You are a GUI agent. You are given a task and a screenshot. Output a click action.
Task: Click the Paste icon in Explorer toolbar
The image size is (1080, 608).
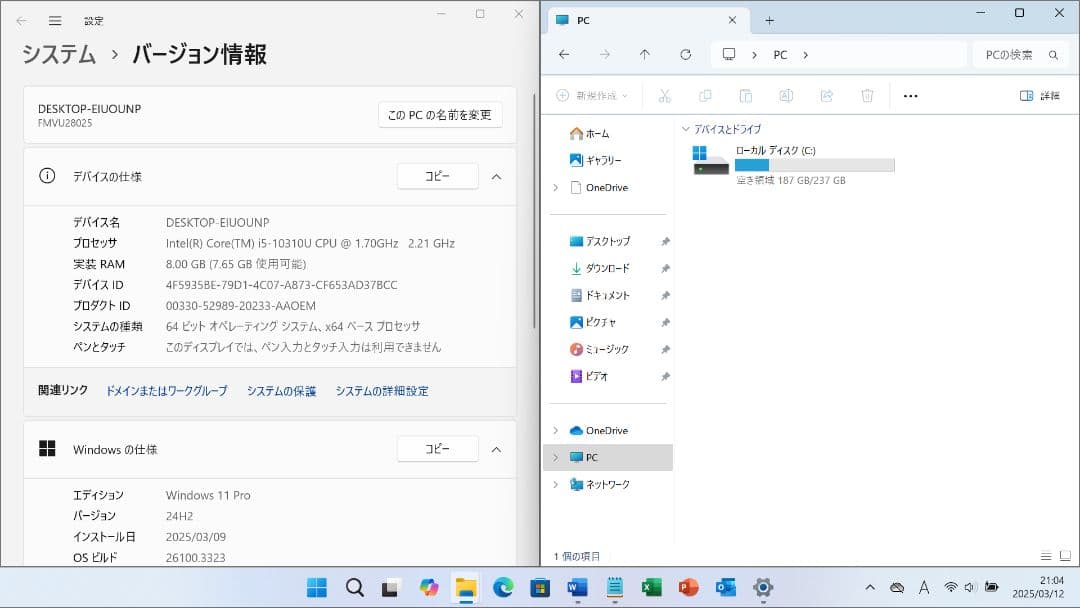coord(745,95)
